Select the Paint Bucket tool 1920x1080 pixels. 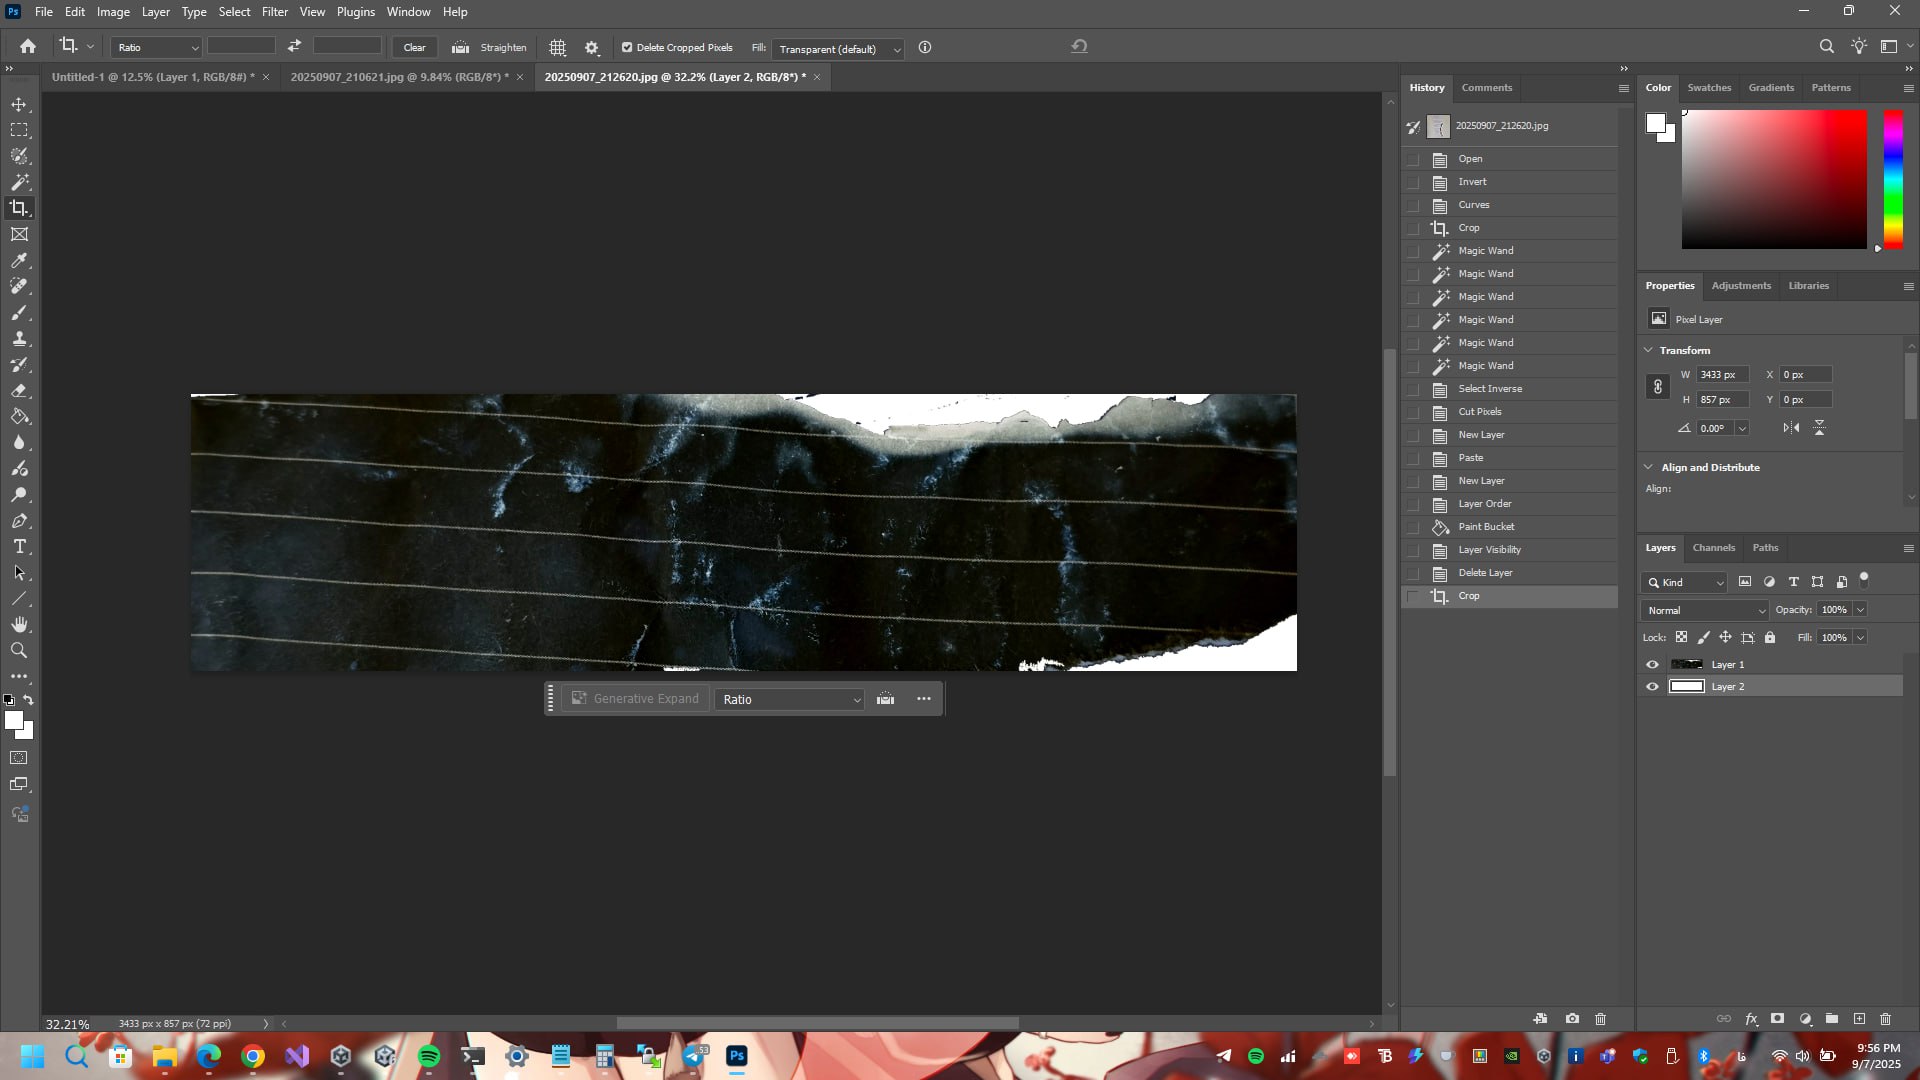(19, 417)
